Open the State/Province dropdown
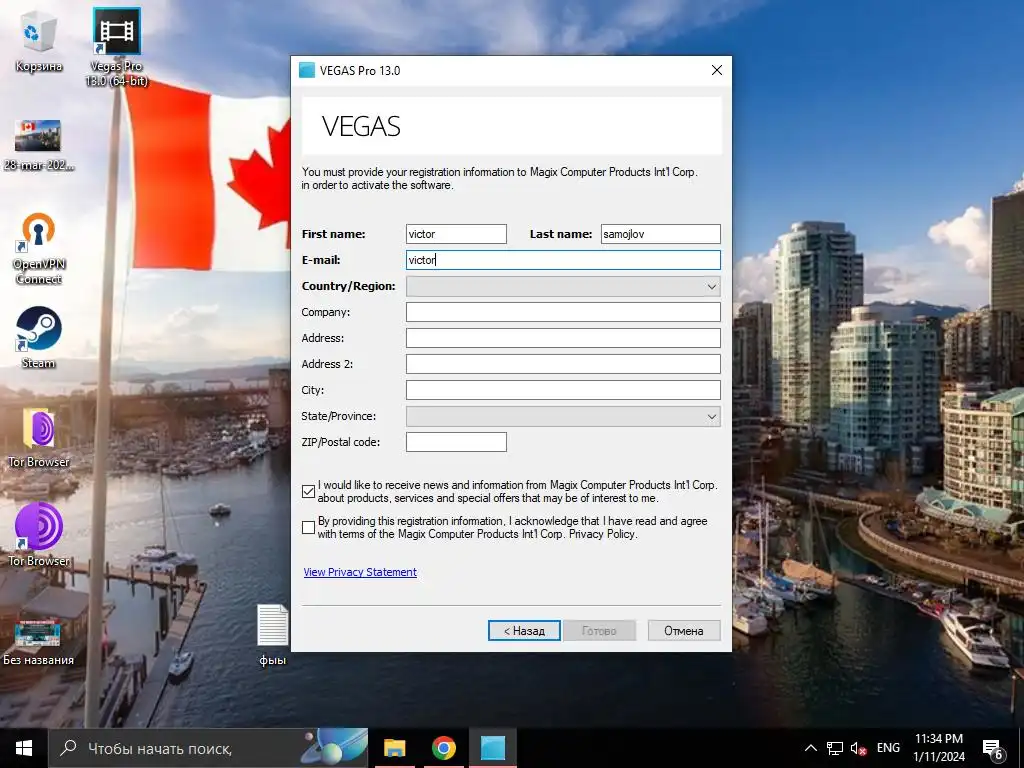1024x768 pixels. 563,416
